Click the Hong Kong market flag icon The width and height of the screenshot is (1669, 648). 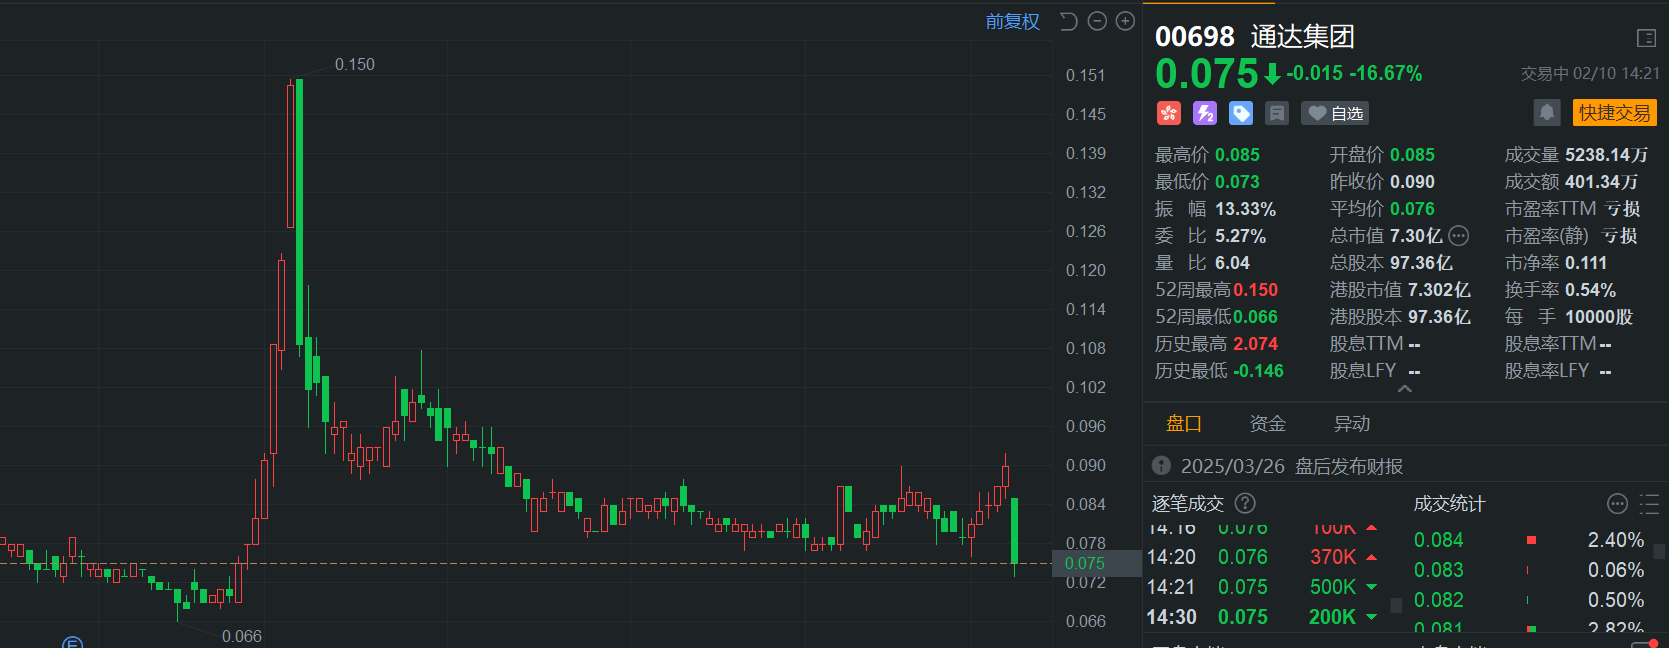pos(1169,113)
